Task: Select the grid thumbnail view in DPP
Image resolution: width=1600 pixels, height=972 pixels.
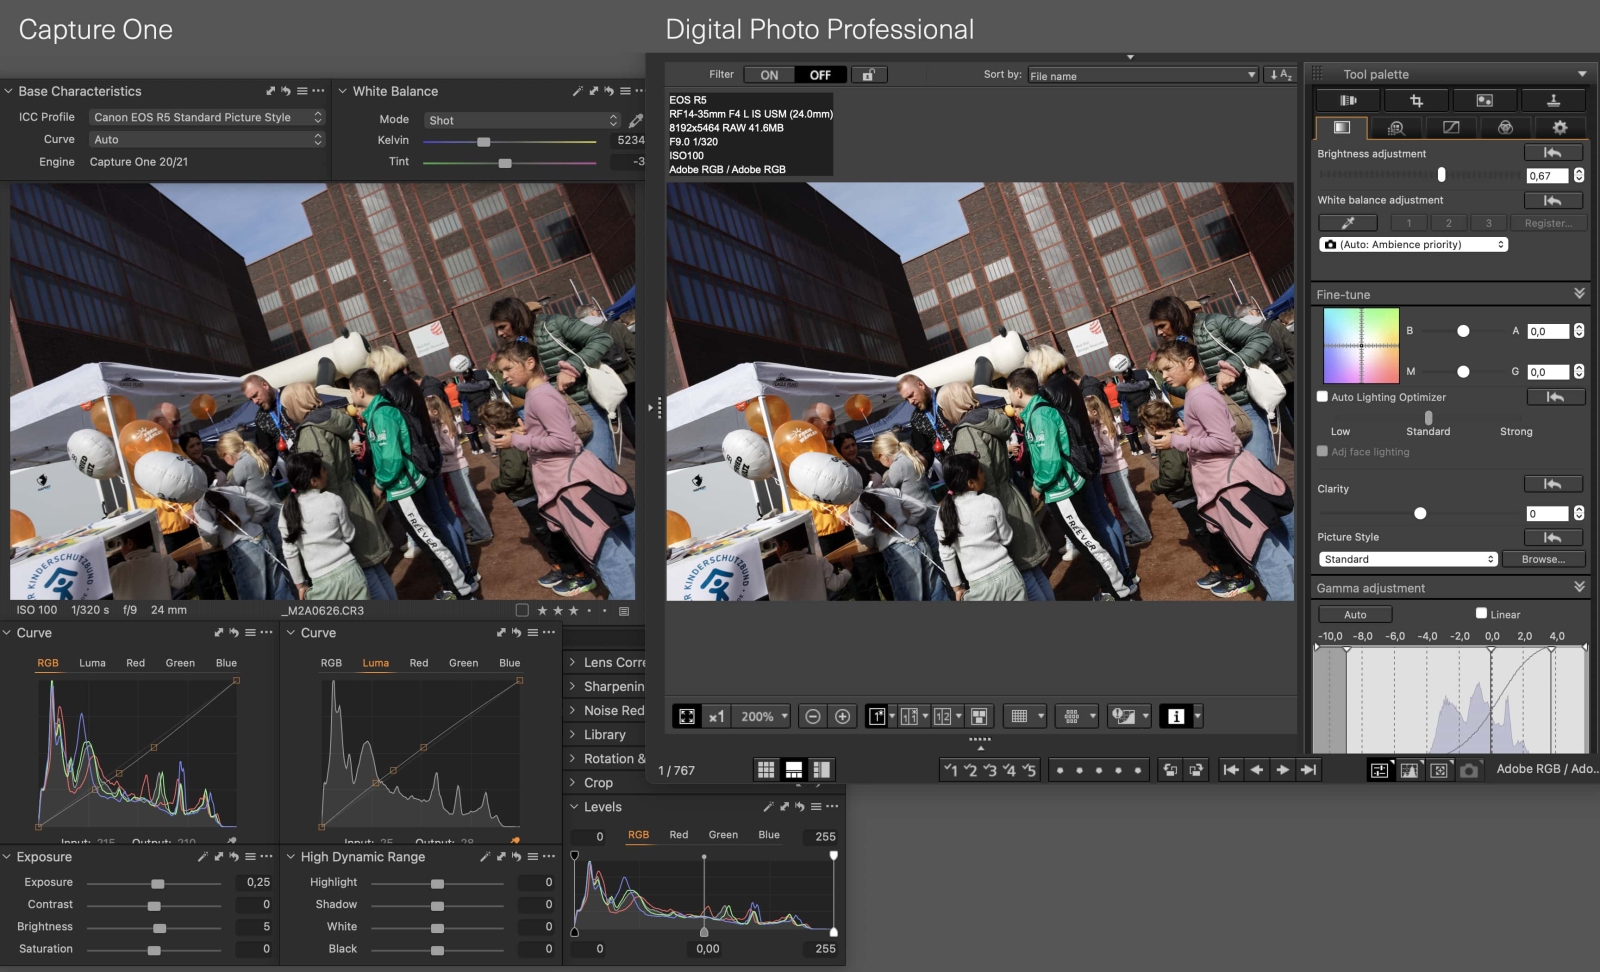Action: pos(766,769)
